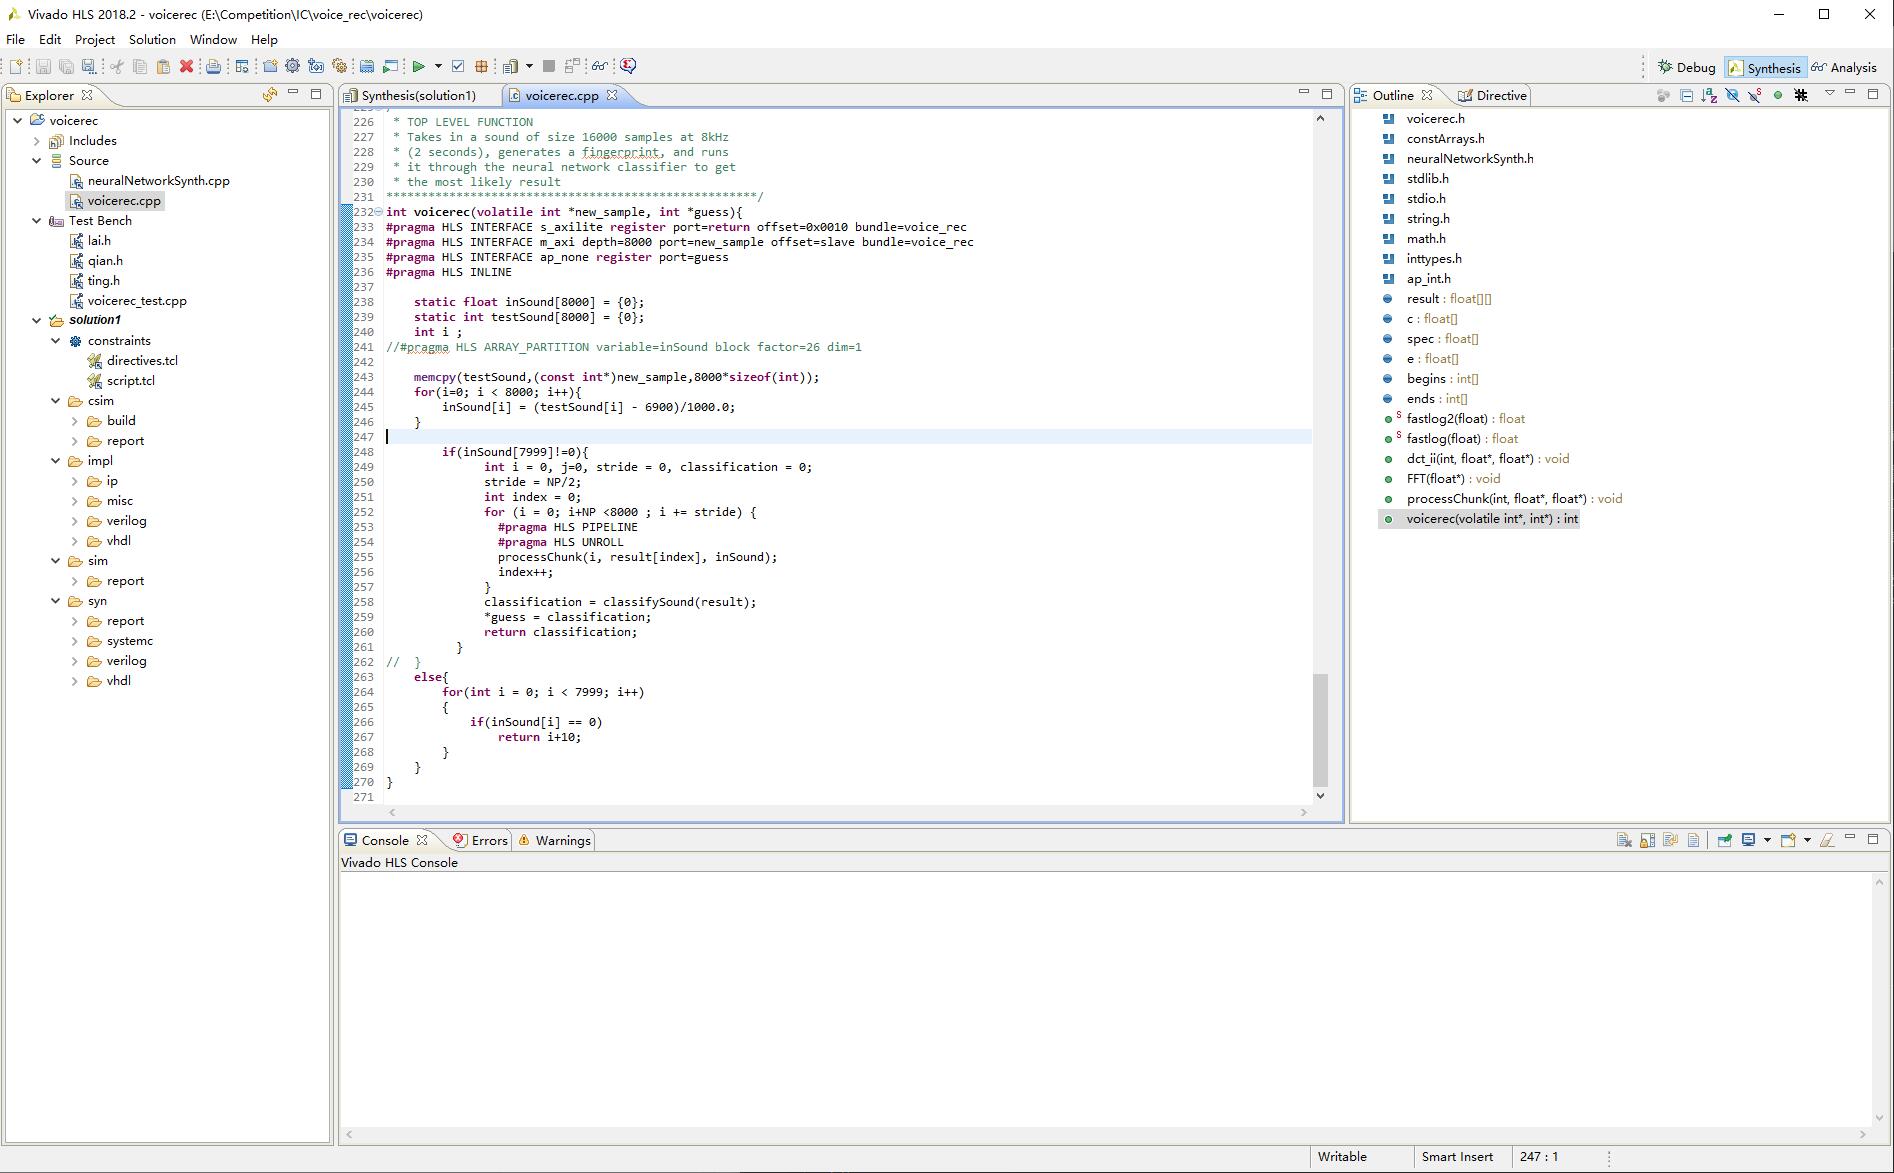Screen dimensions: 1894x1173
Task: Switch to the Analysis perspective
Action: 1844,67
